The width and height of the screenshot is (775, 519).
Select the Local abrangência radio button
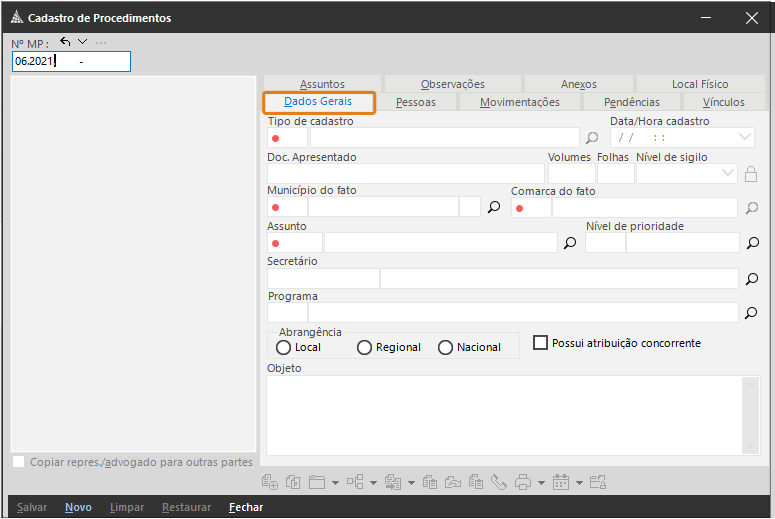coord(283,347)
